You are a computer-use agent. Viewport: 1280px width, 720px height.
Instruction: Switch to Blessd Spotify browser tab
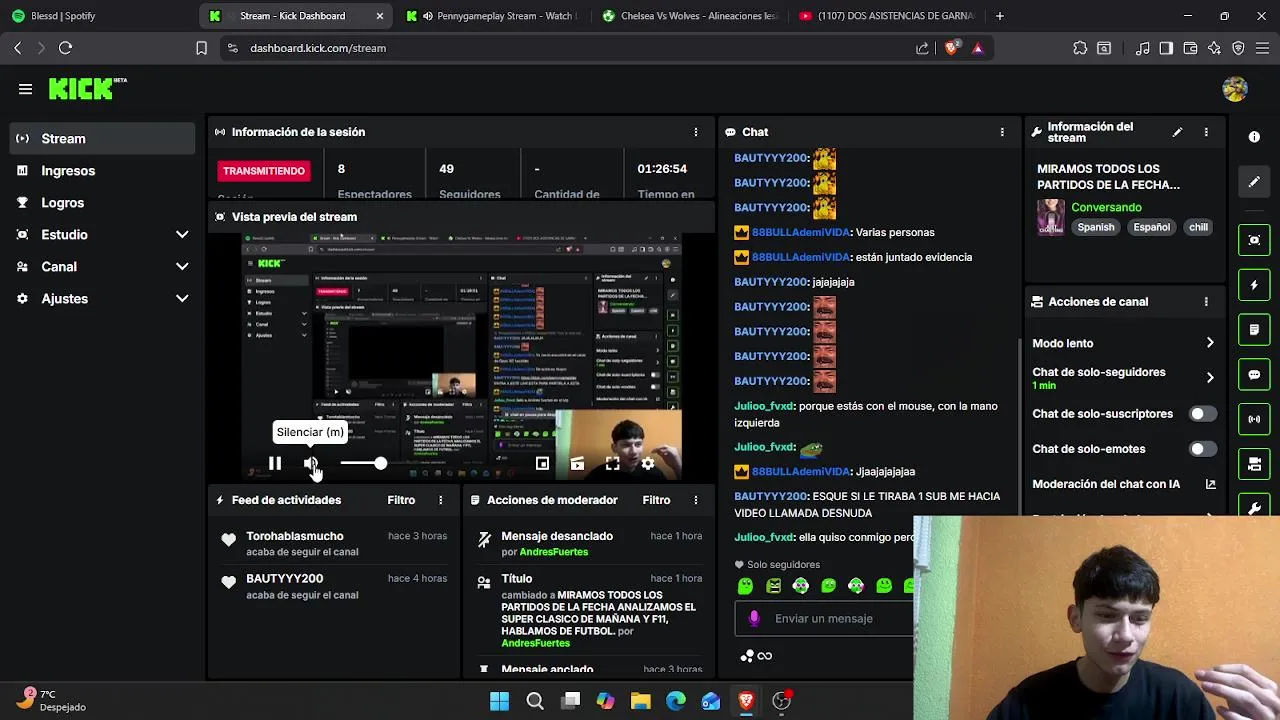pos(98,16)
